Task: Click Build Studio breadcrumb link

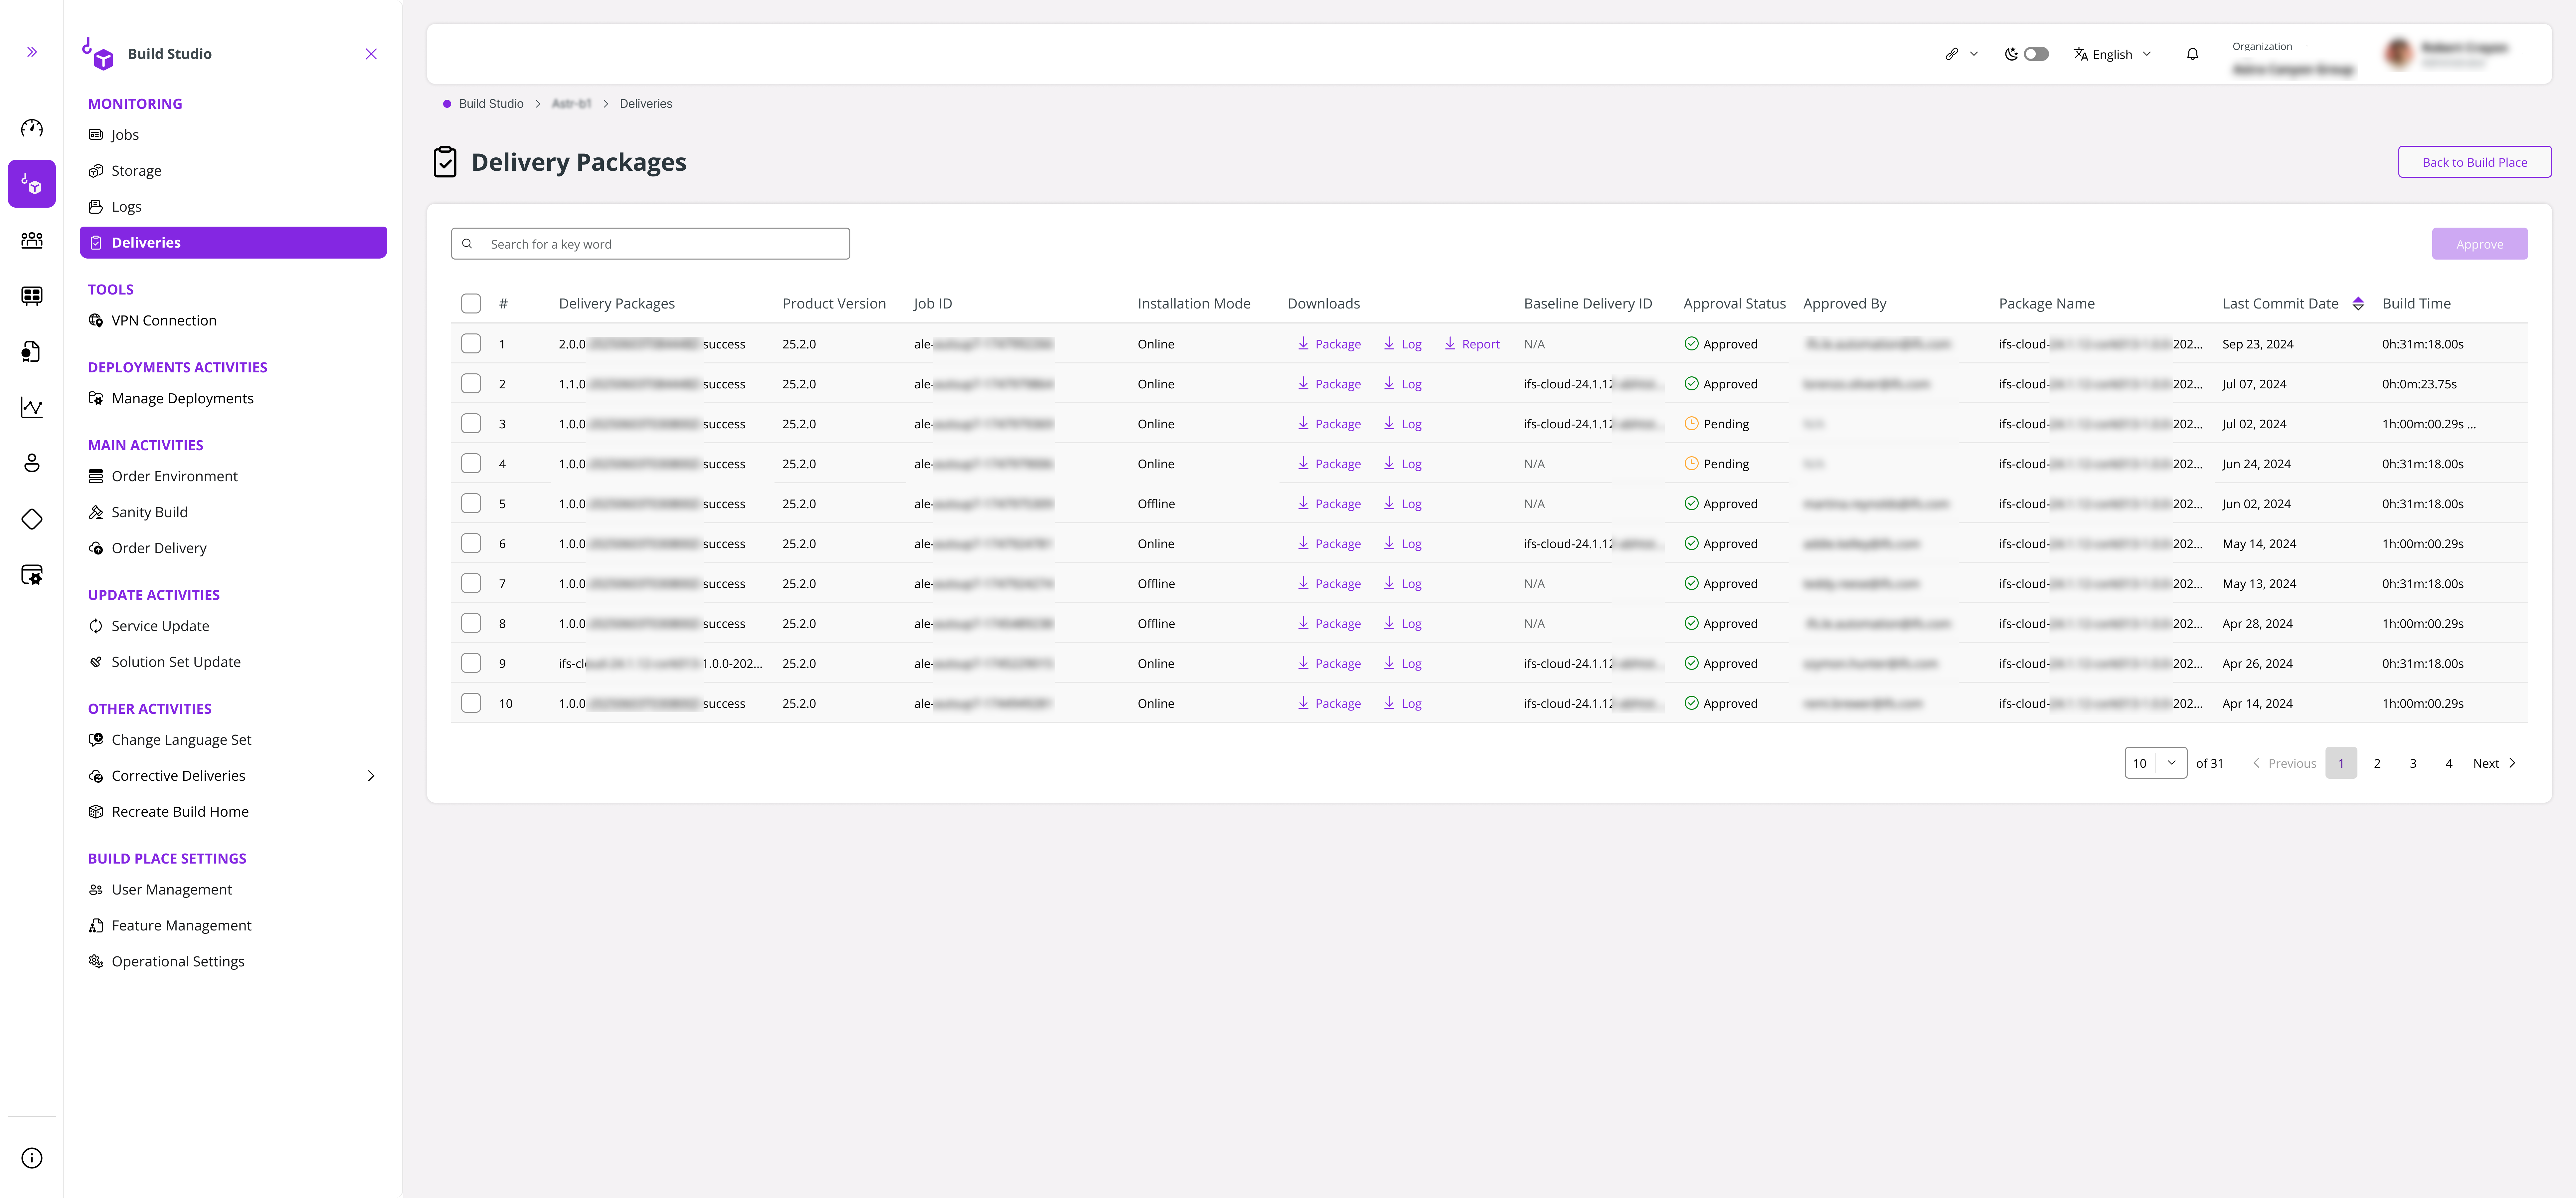Action: (491, 104)
